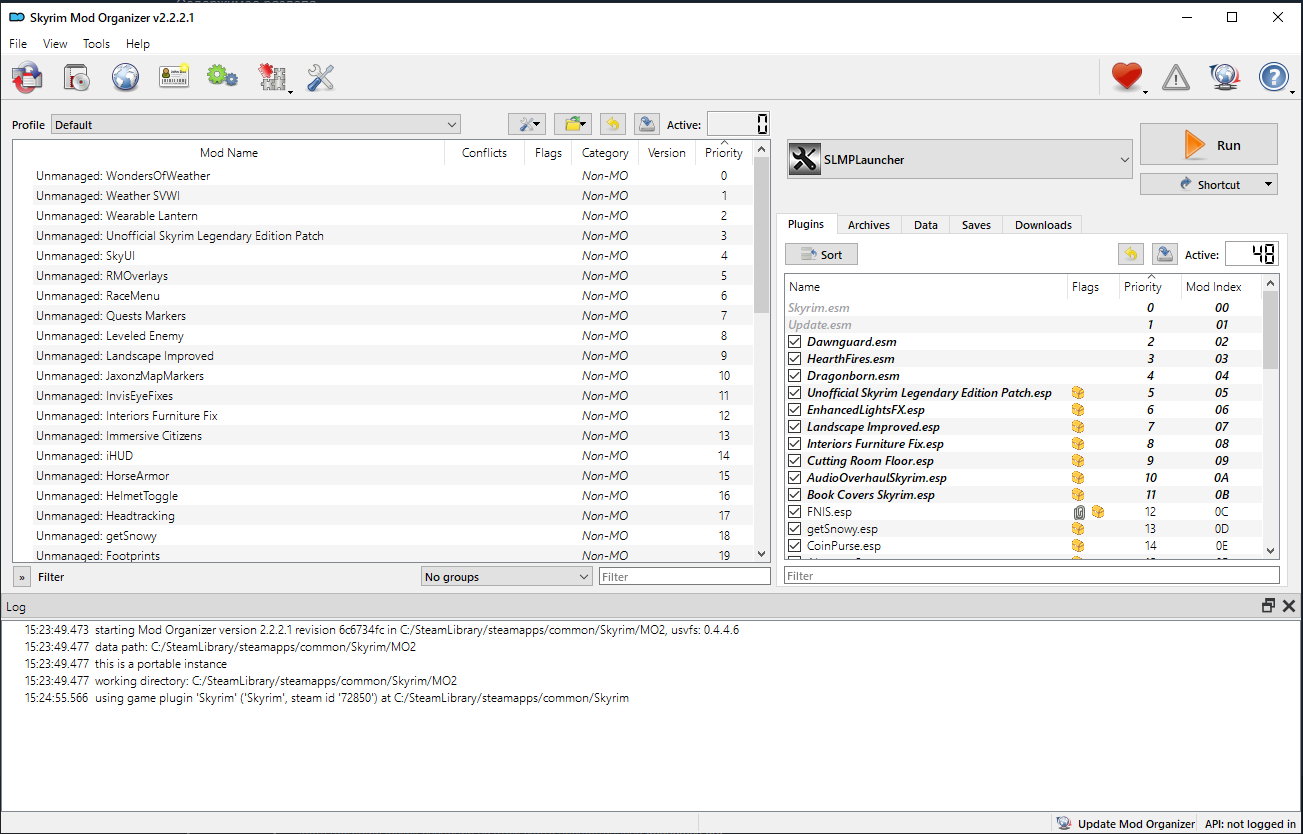Focus the mod list Filter text field

(685, 577)
